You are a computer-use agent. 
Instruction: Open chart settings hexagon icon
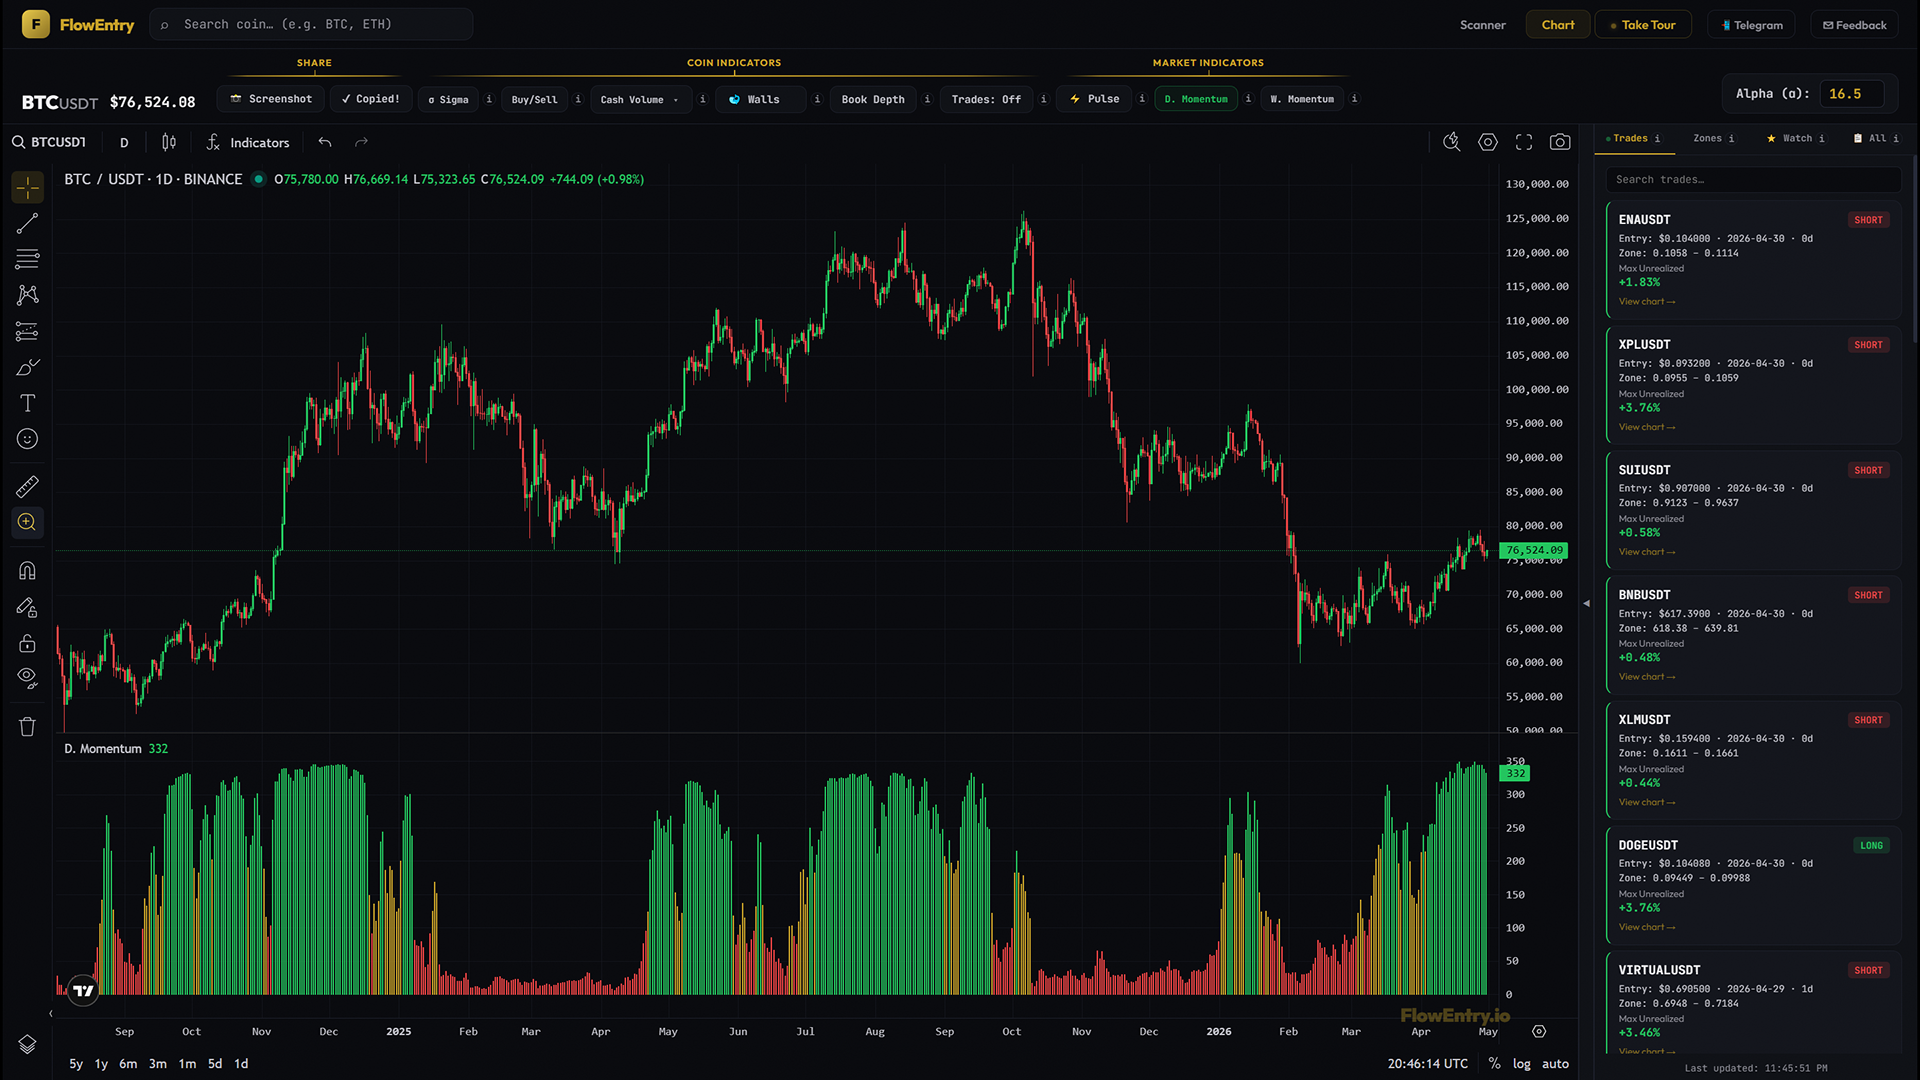pyautogui.click(x=1488, y=142)
